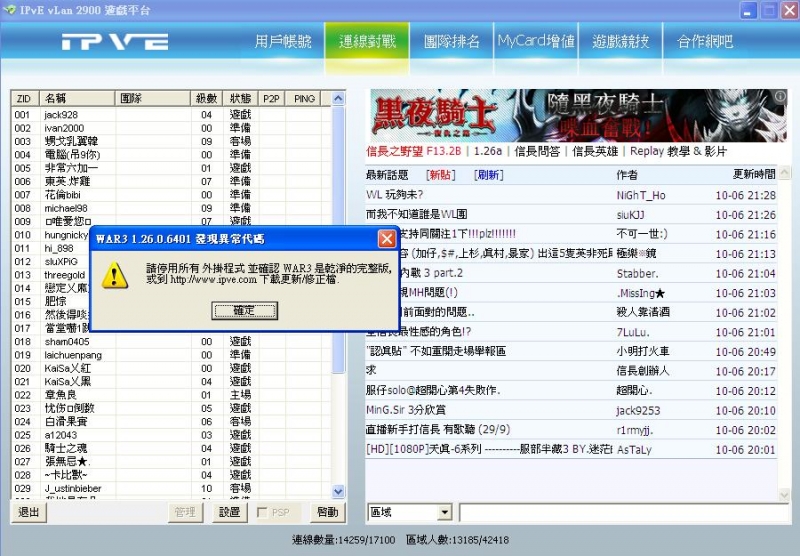Open the [HD][1080P]天真-6系列 topic
Image resolution: width=800 pixels, height=556 pixels.
pos(489,449)
